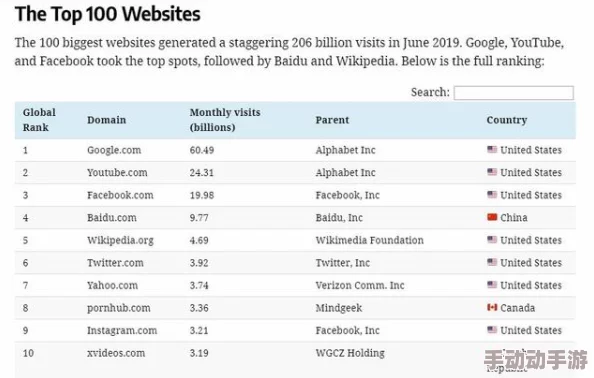Click the Wikimedia Foundation parent cell
Screen dimensions: 594x378
[370, 240]
